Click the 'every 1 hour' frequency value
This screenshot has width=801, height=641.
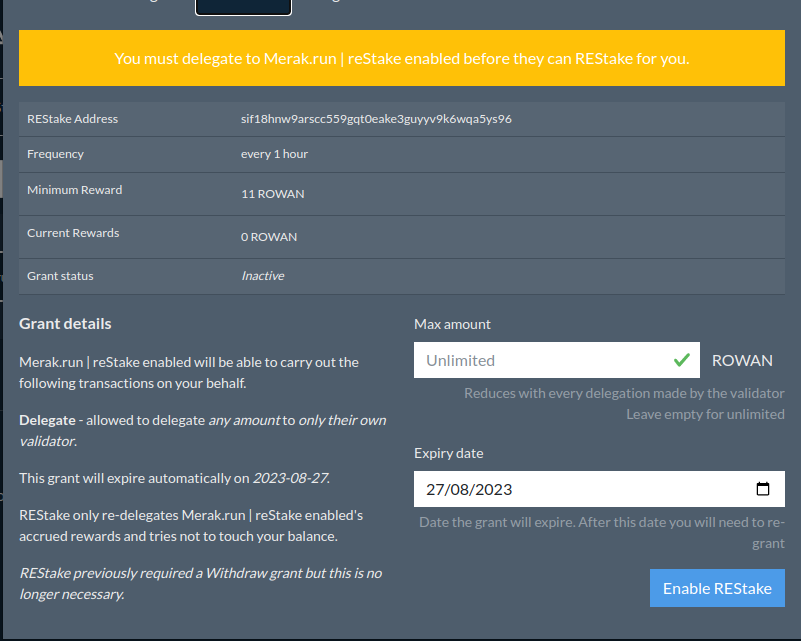coord(274,154)
